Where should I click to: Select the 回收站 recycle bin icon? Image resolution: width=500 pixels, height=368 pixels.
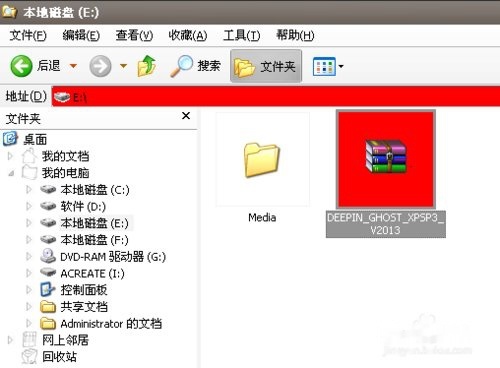(29, 356)
